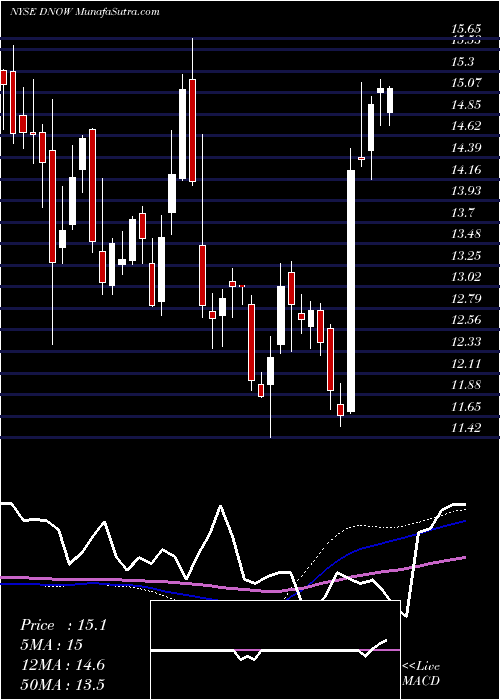Click the tall white candlestick rising from 11.65
500x700 pixels.
tap(351, 291)
